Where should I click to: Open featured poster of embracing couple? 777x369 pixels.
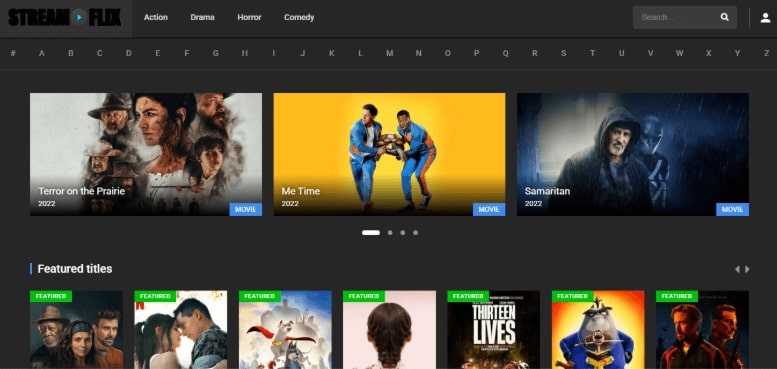point(181,330)
